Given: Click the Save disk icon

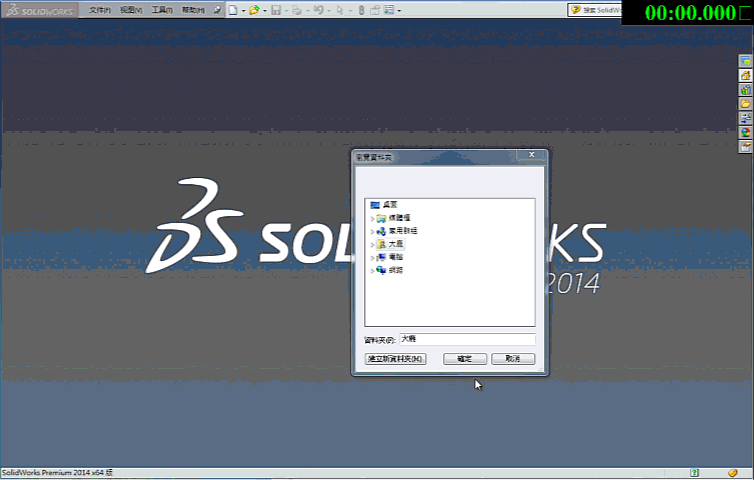Looking at the screenshot, I should [x=276, y=10].
